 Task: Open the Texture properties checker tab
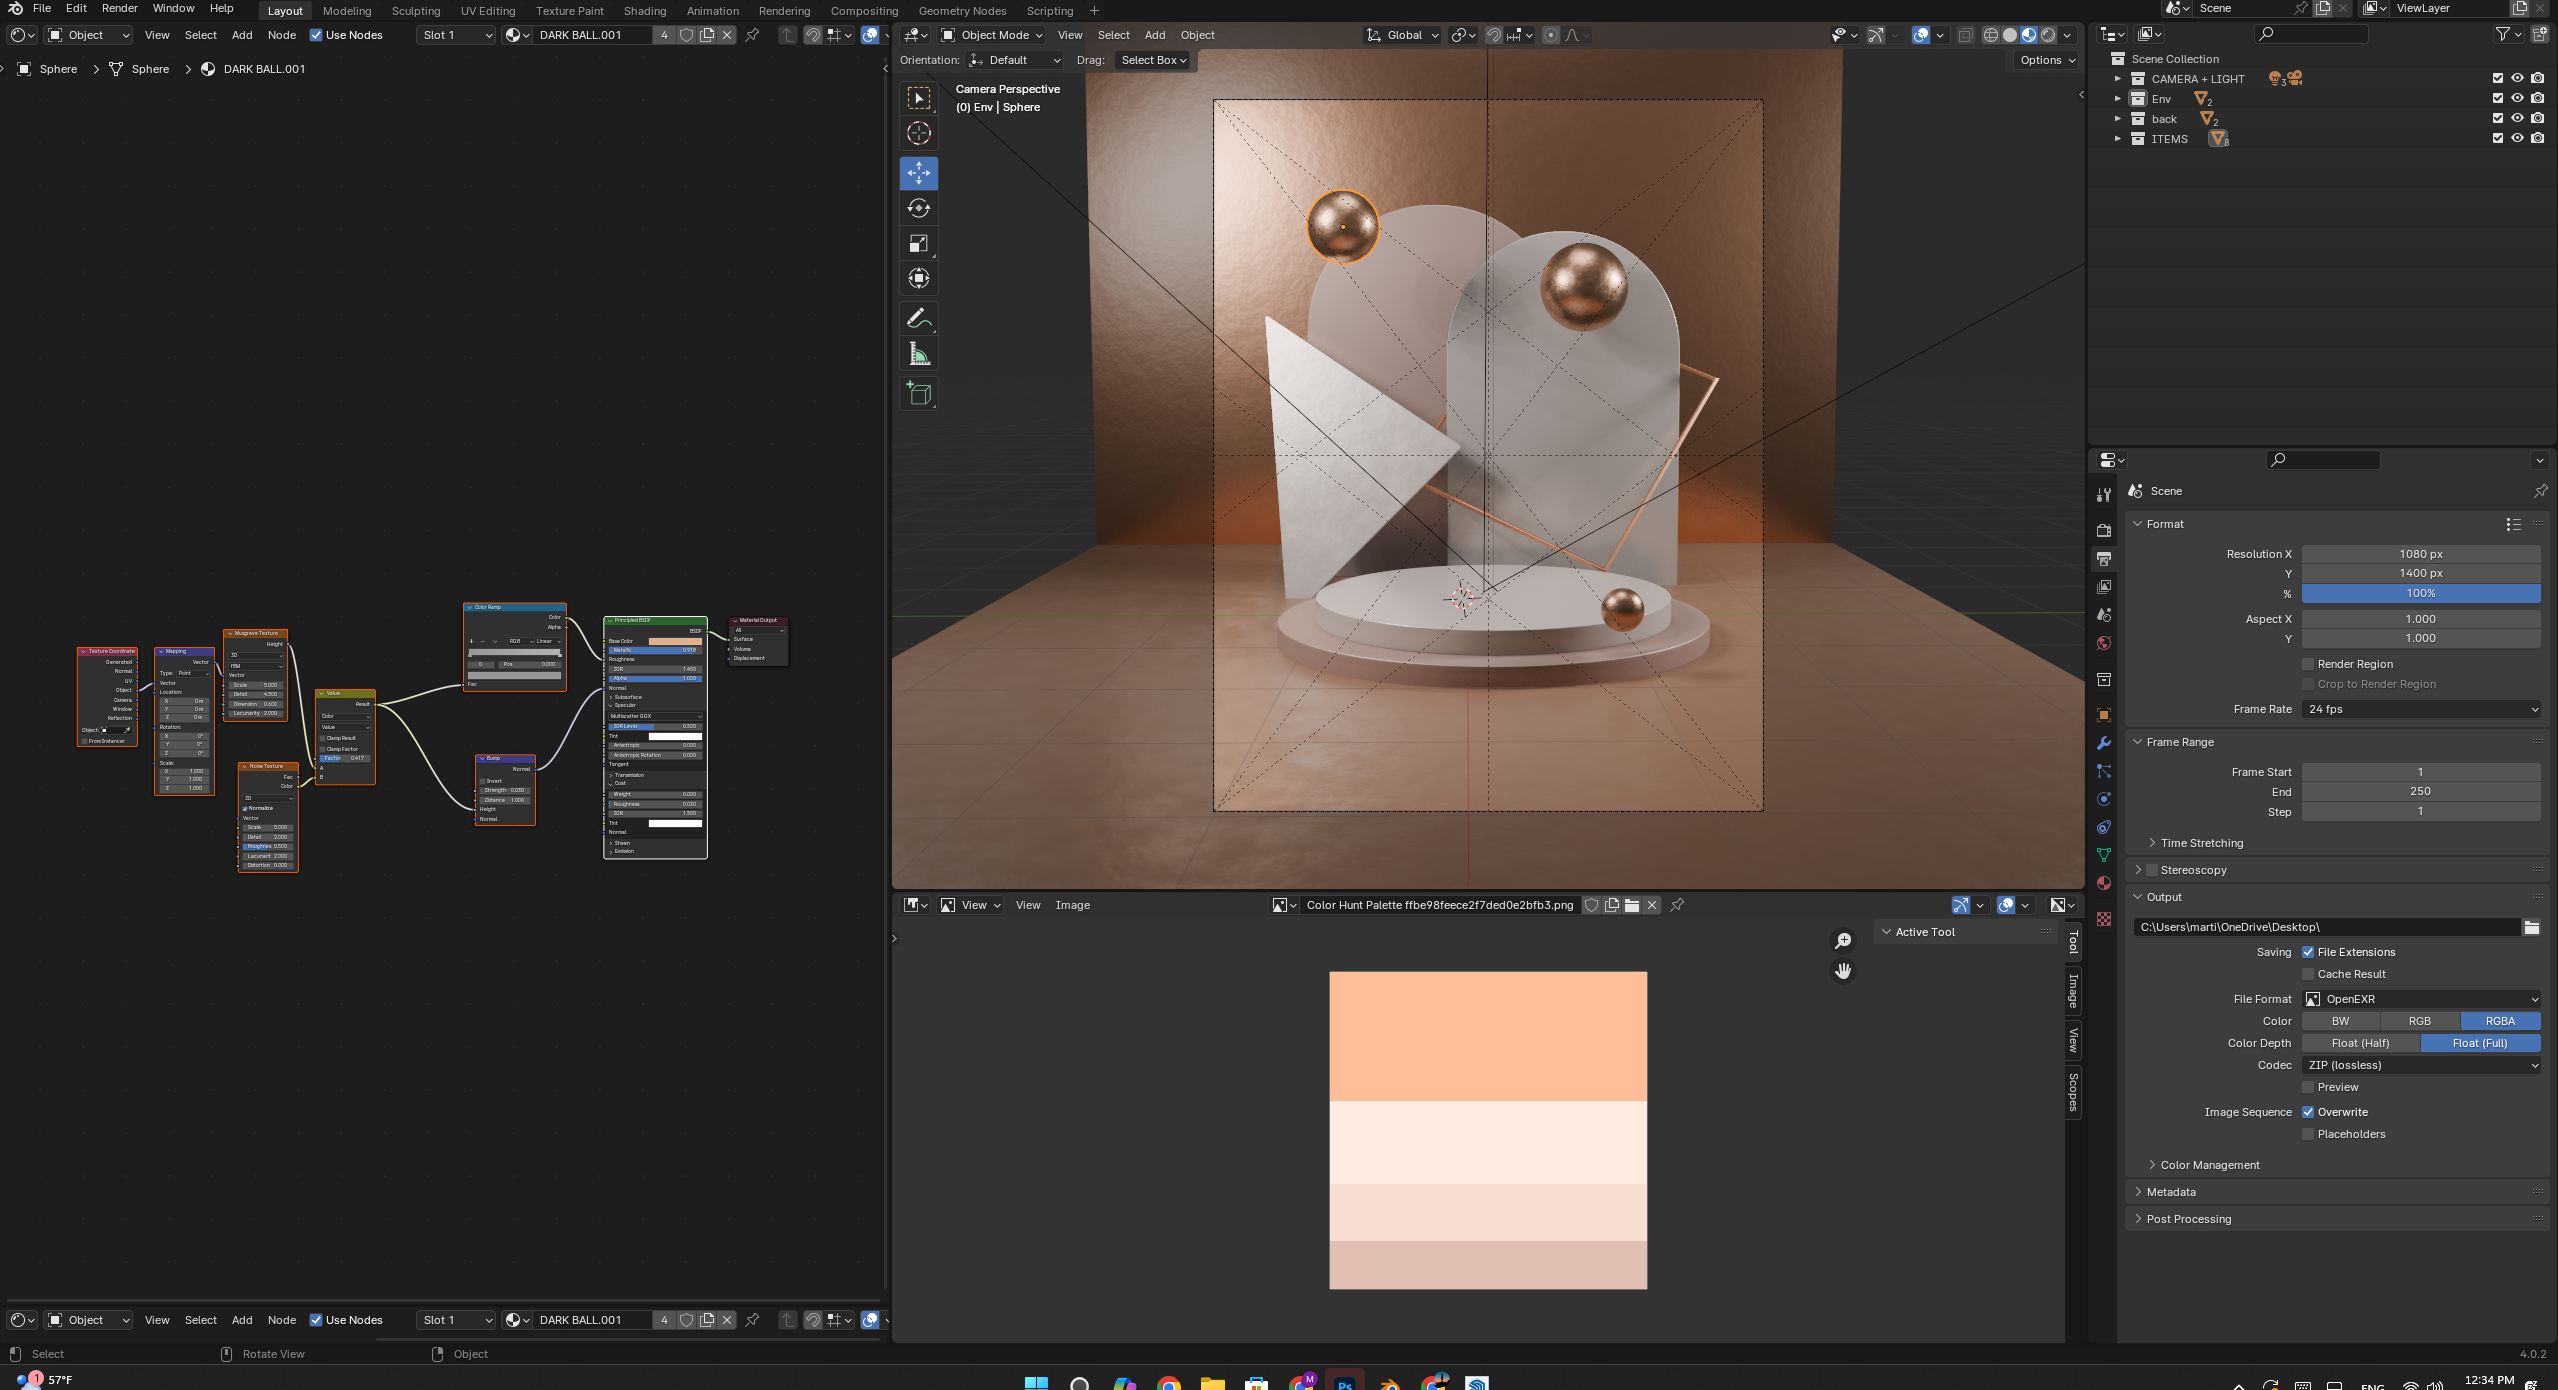pyautogui.click(x=2104, y=919)
